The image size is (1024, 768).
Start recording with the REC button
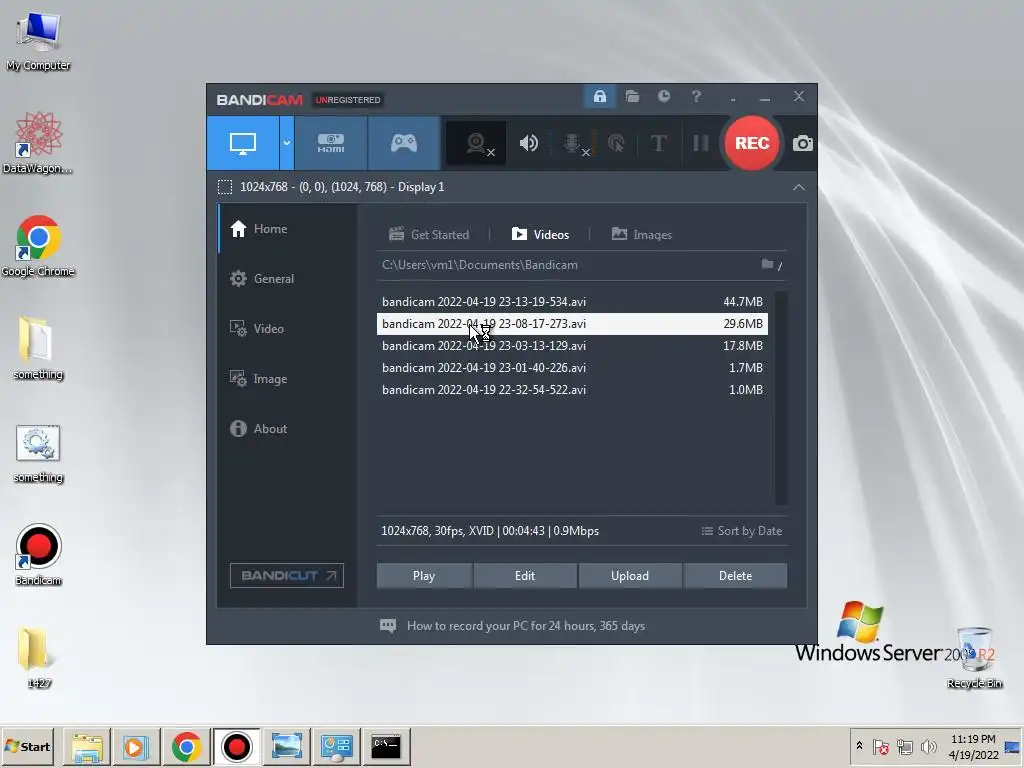752,143
